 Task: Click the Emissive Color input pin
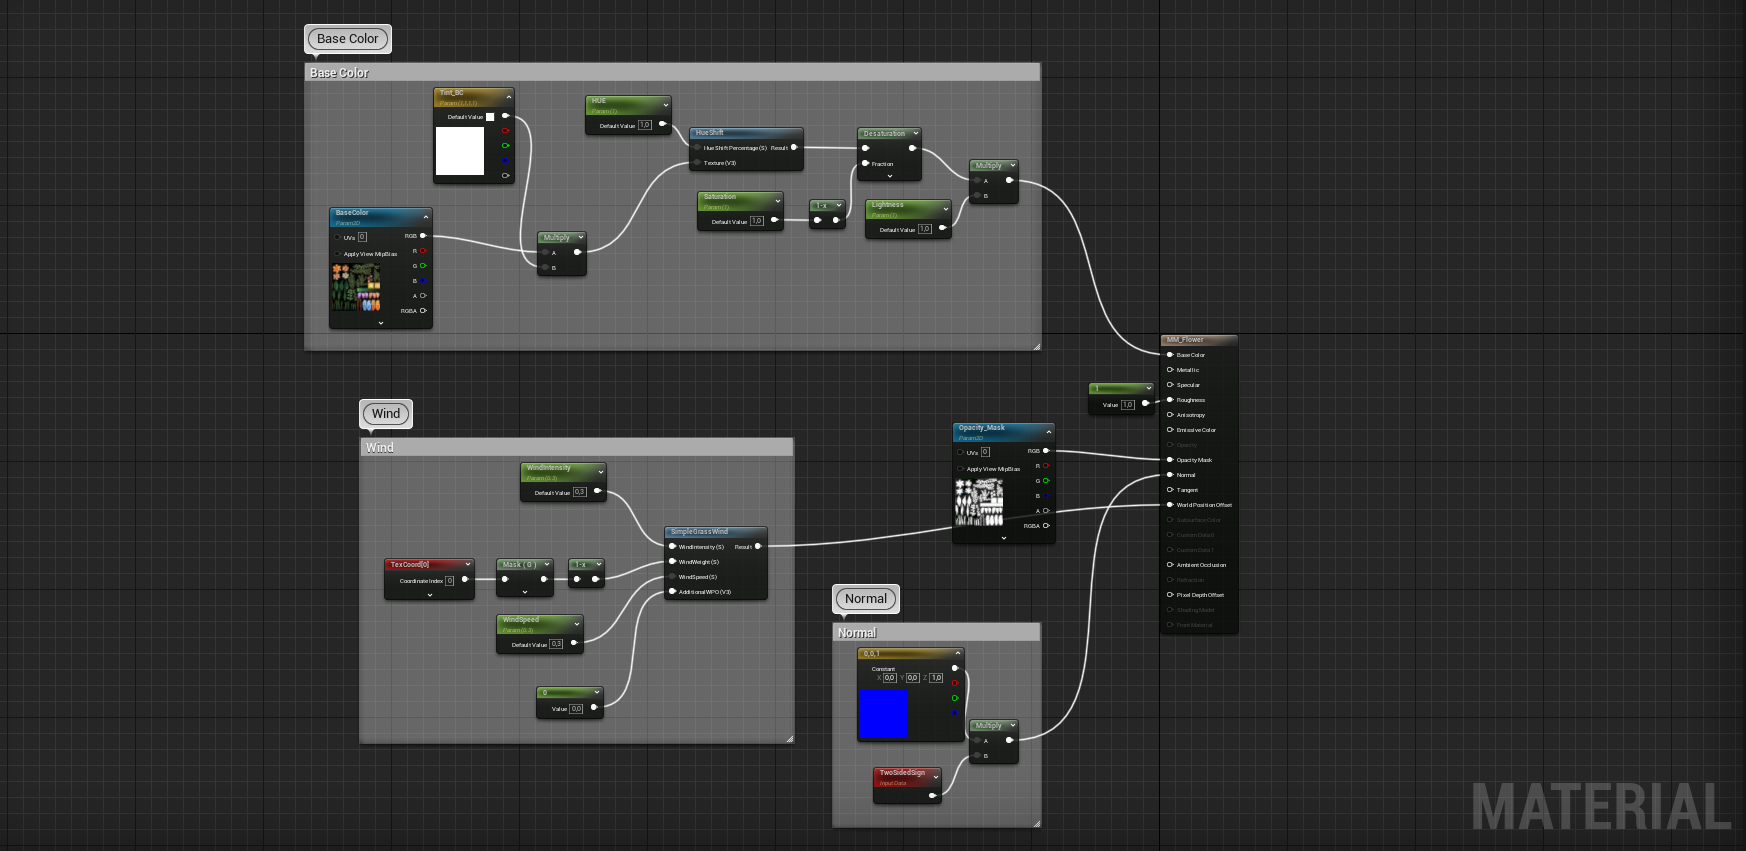pyautogui.click(x=1170, y=430)
